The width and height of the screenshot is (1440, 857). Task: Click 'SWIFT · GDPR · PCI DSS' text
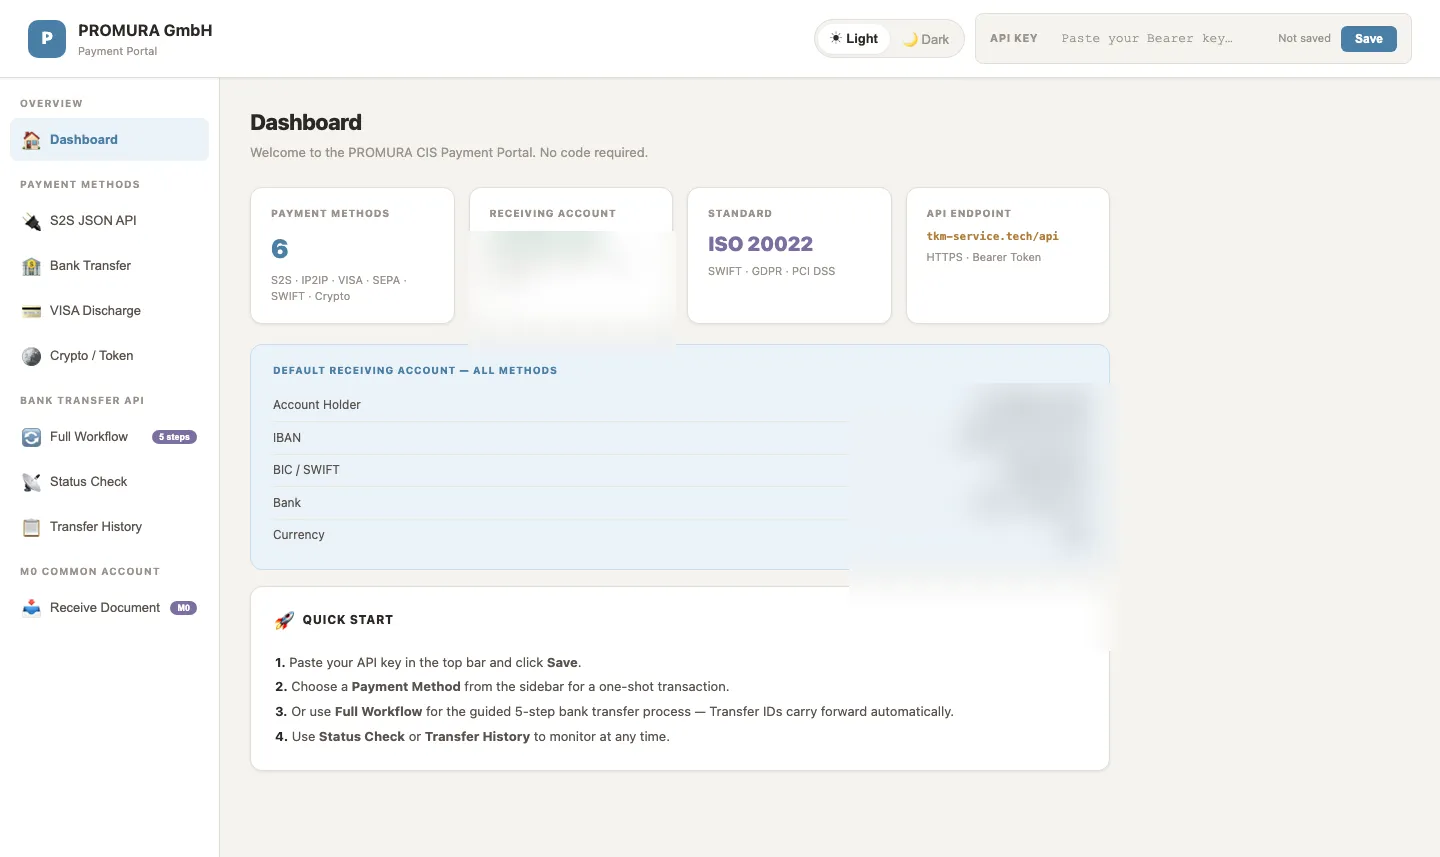tap(771, 271)
